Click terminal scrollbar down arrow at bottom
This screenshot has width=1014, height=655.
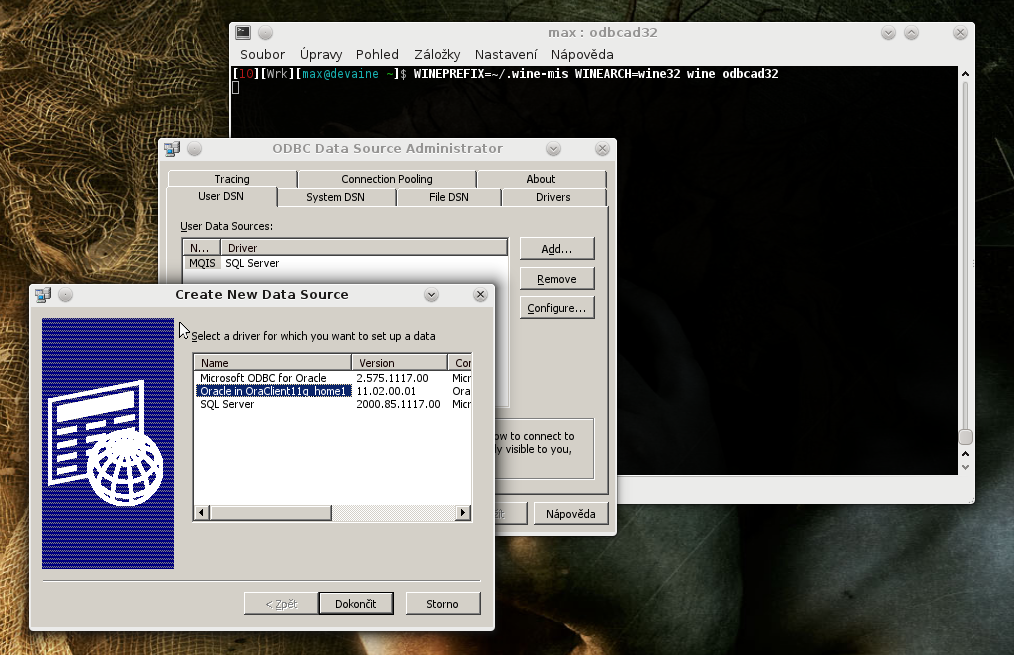[x=965, y=467]
